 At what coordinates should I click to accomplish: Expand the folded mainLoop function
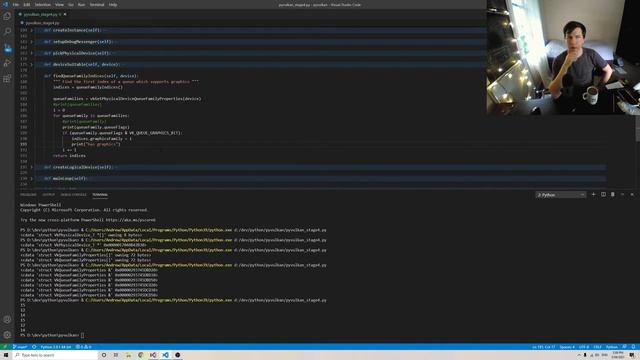point(31,179)
